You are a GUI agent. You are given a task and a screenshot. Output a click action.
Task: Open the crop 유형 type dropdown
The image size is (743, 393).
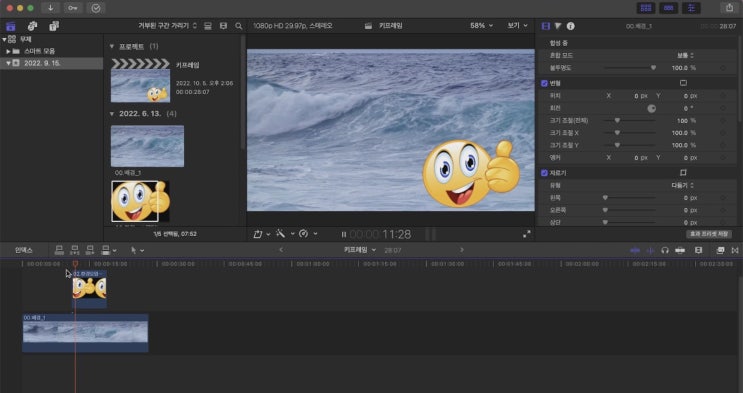682,185
